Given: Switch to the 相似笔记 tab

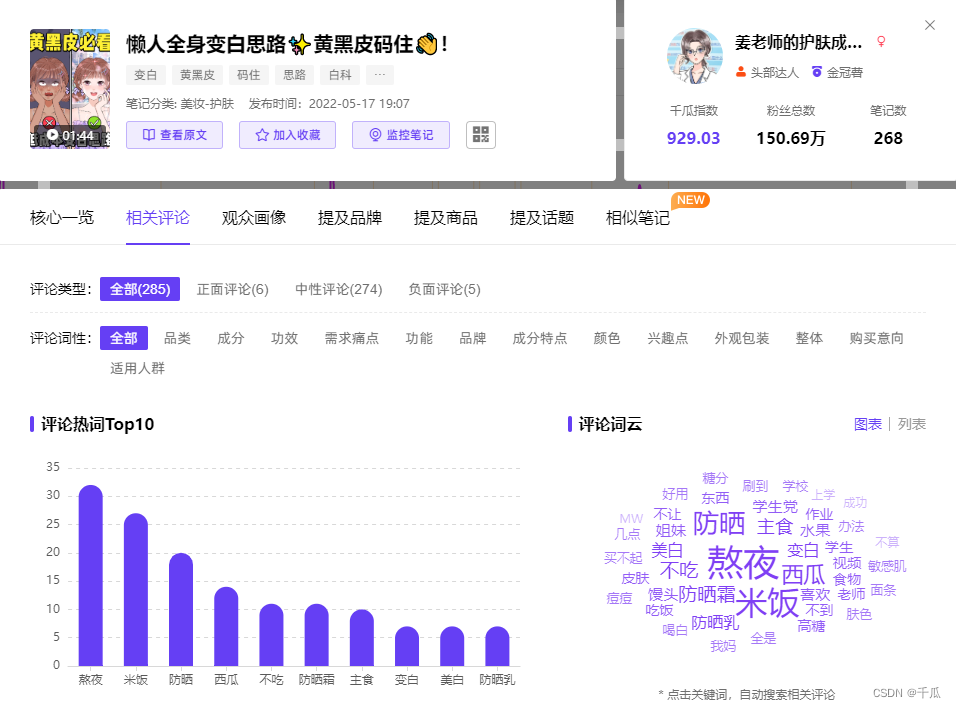Looking at the screenshot, I should click(x=638, y=218).
